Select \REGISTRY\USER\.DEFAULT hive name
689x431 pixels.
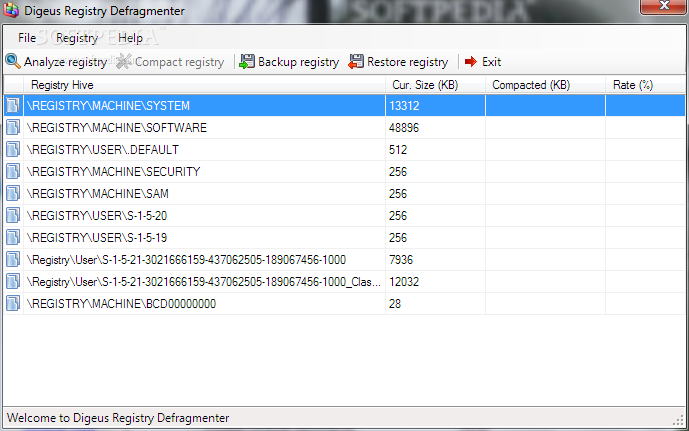tap(102, 149)
